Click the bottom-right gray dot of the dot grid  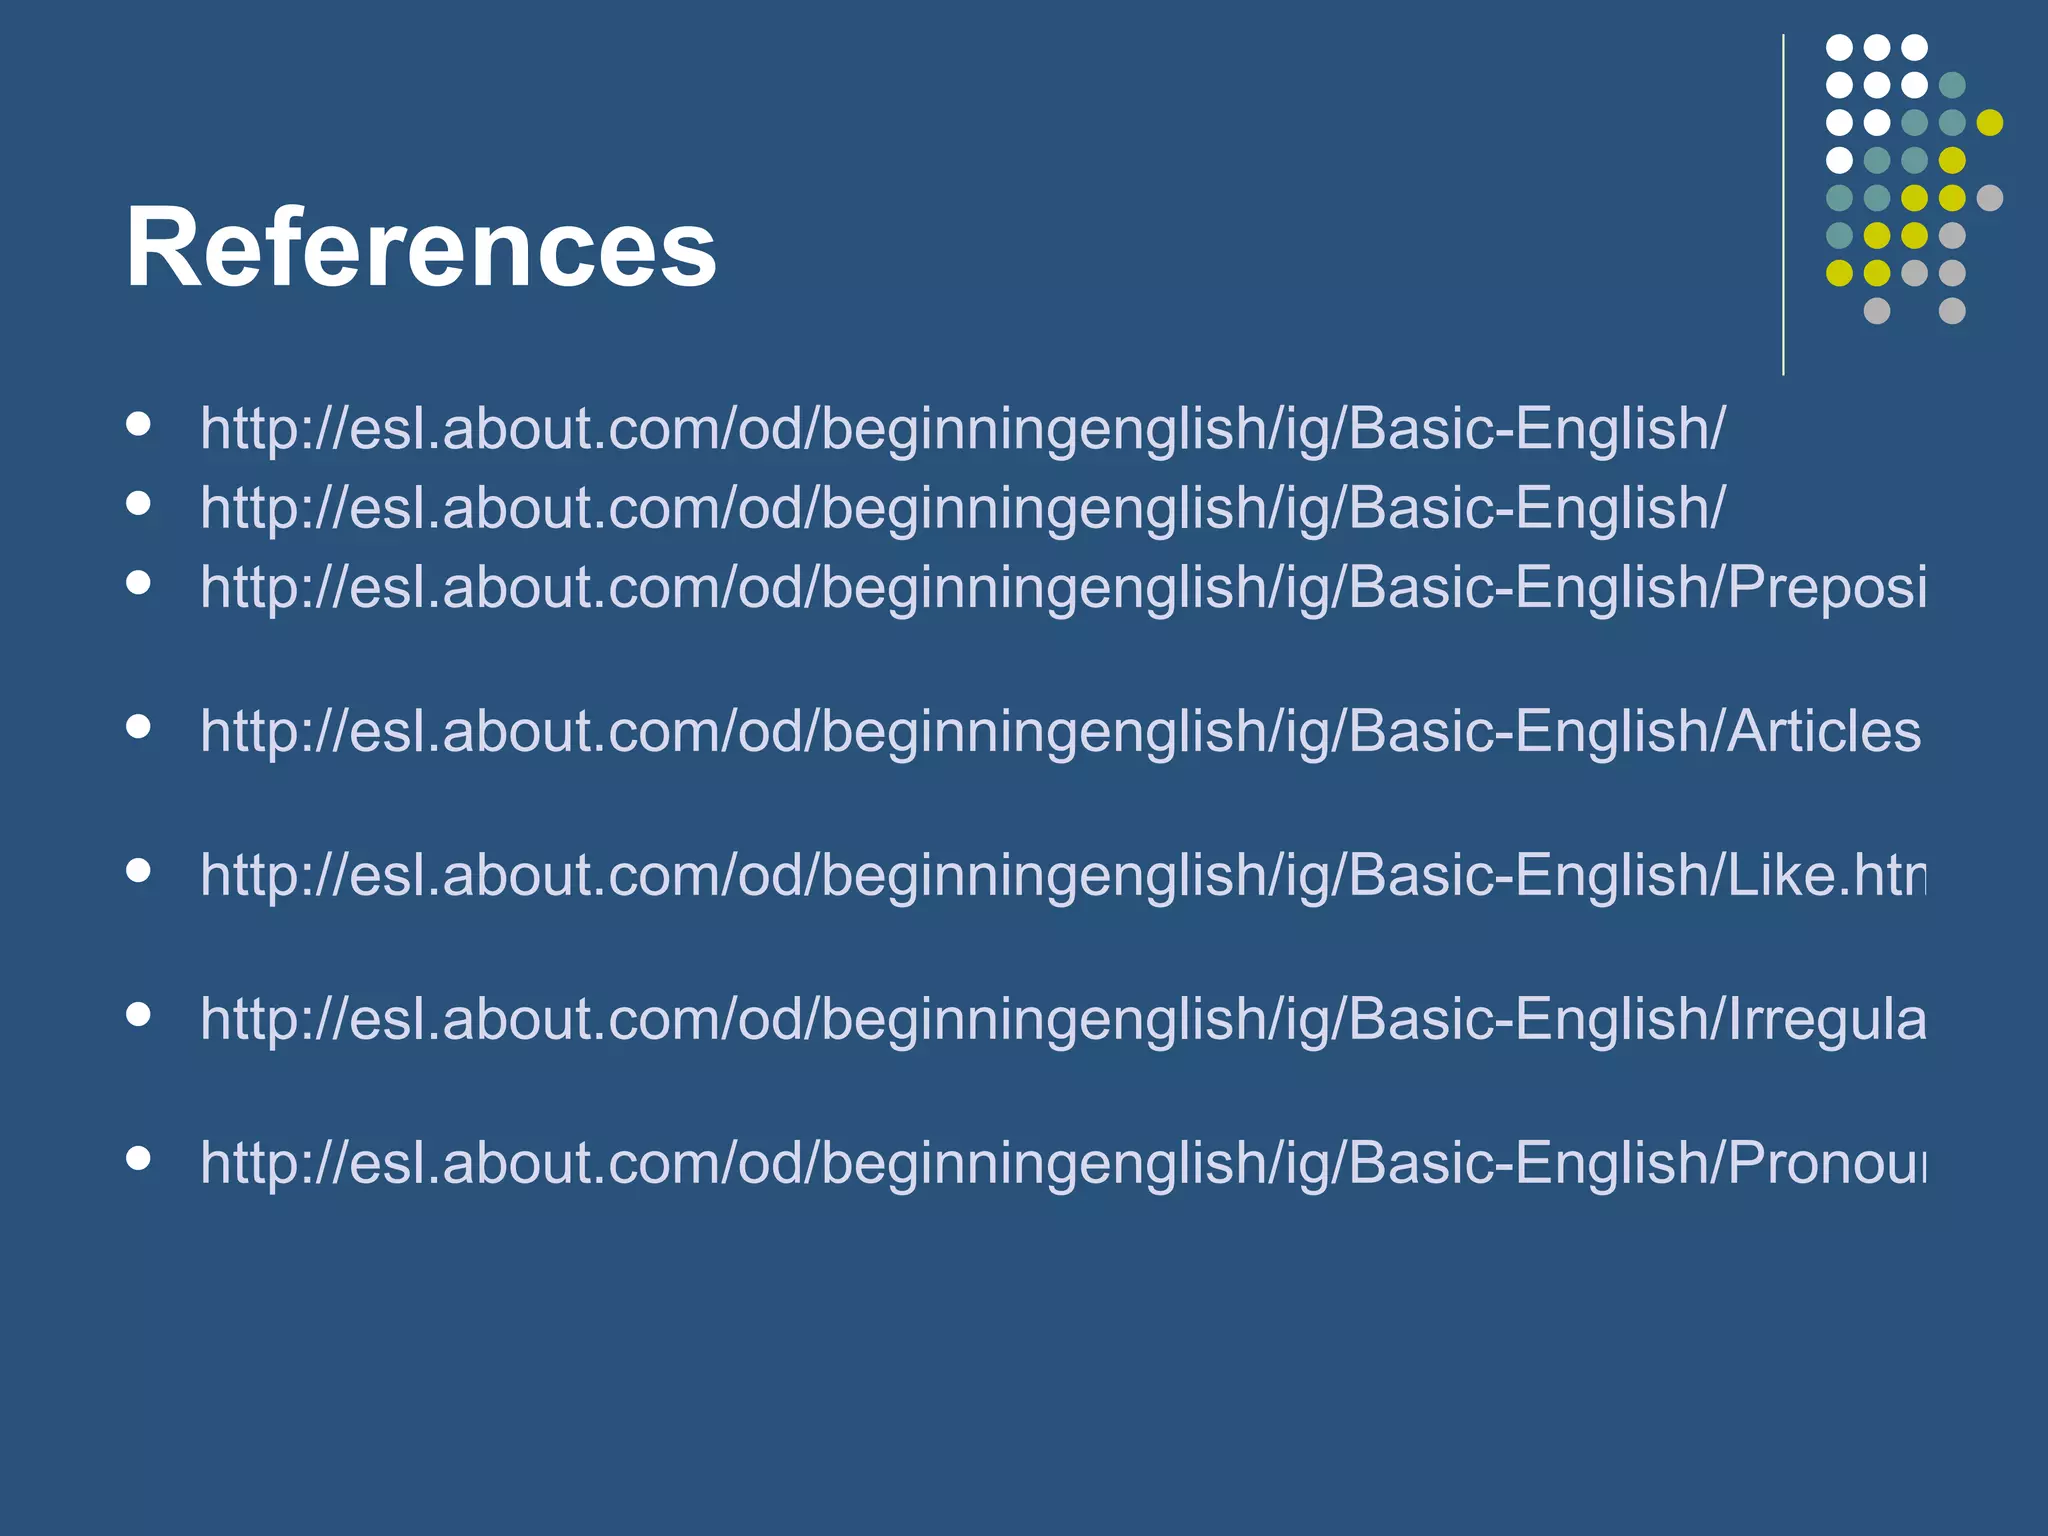click(1952, 311)
